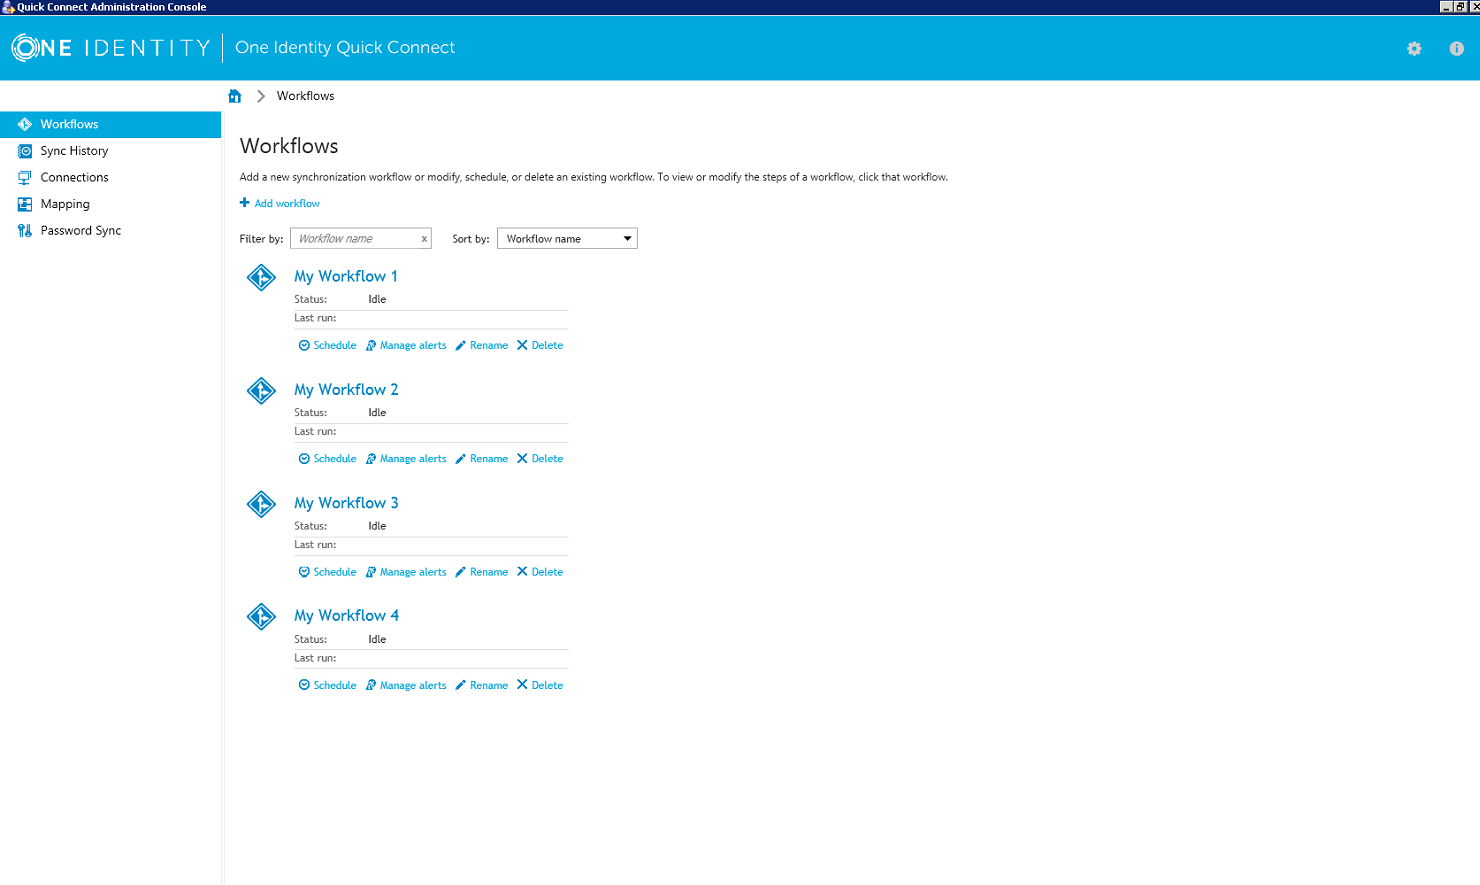Click the Quick Connect title bar app icon

point(8,7)
